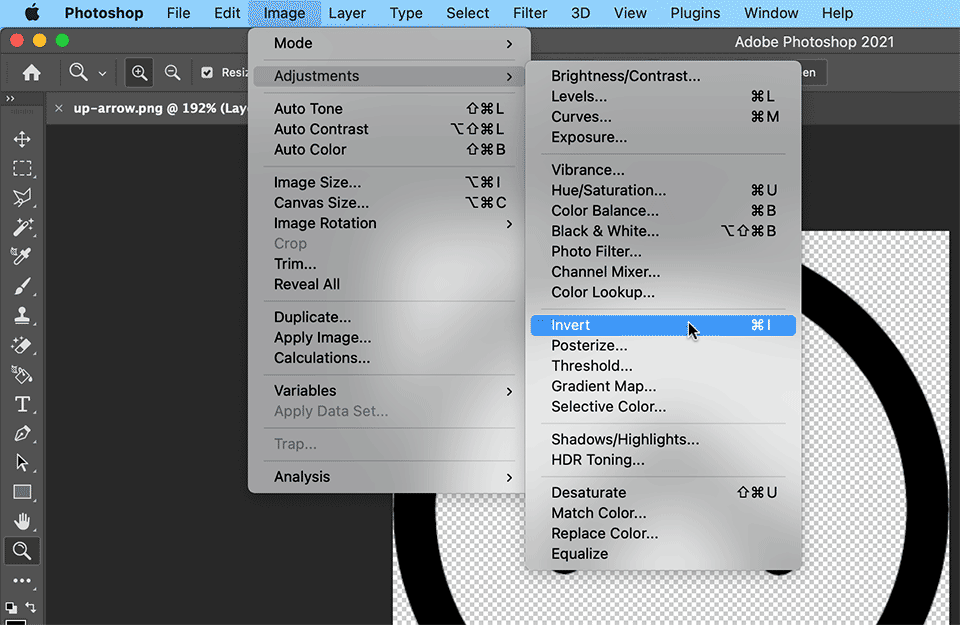Open the Apple menu
Image resolution: width=960 pixels, height=625 pixels.
32,13
